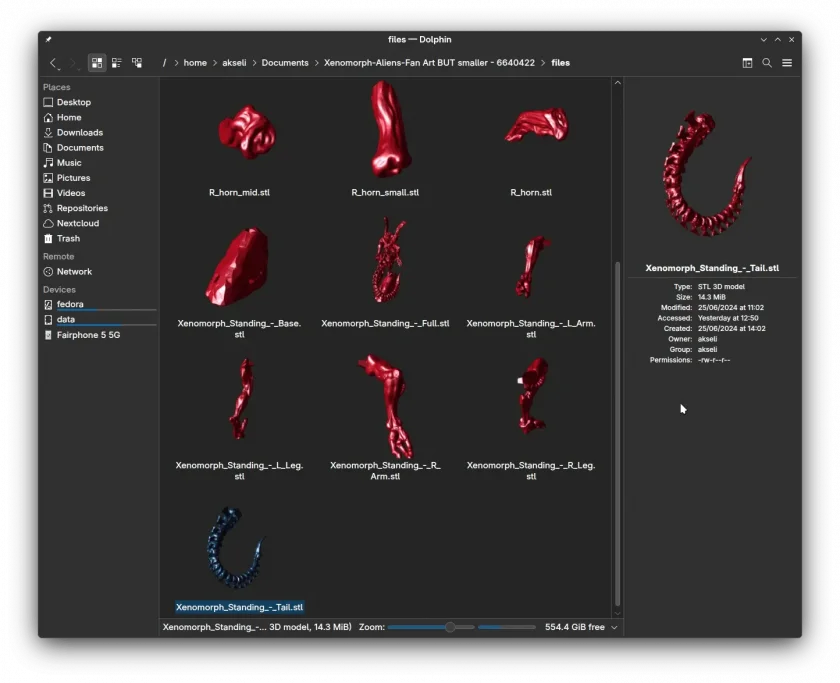The image size is (840, 683).
Task: Navigate to akseli in breadcrumb
Action: pyautogui.click(x=234, y=63)
